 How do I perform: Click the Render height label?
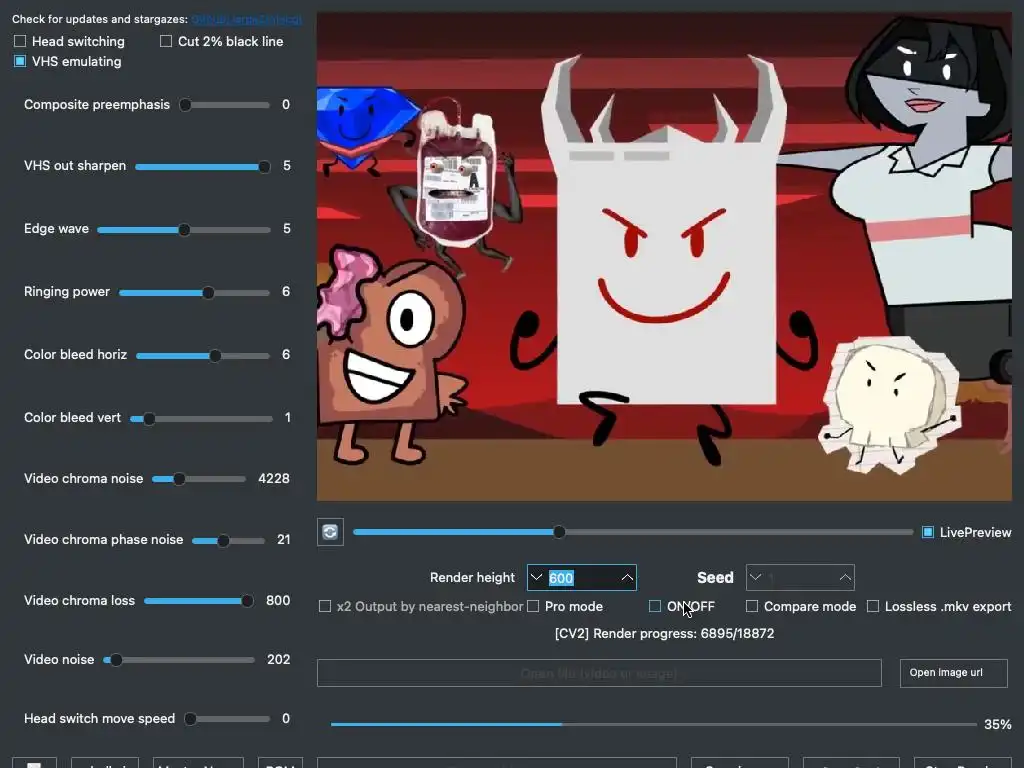pyautogui.click(x=472, y=577)
